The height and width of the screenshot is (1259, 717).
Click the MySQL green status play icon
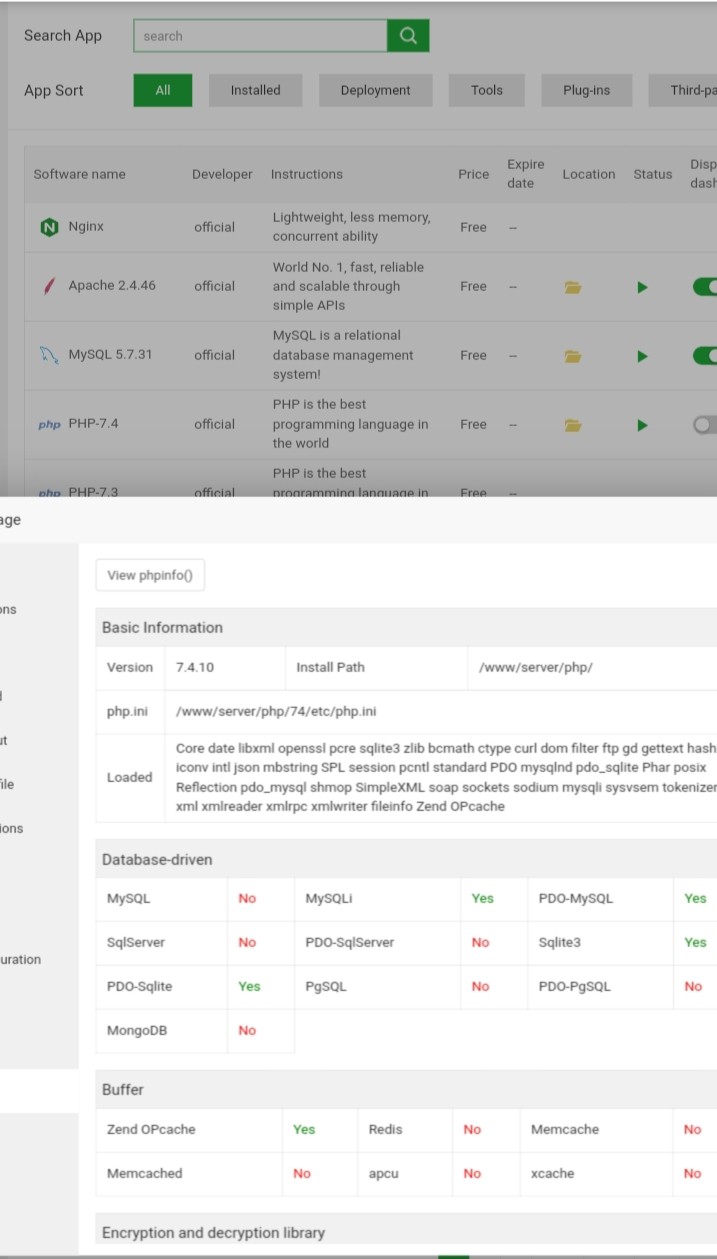point(643,356)
